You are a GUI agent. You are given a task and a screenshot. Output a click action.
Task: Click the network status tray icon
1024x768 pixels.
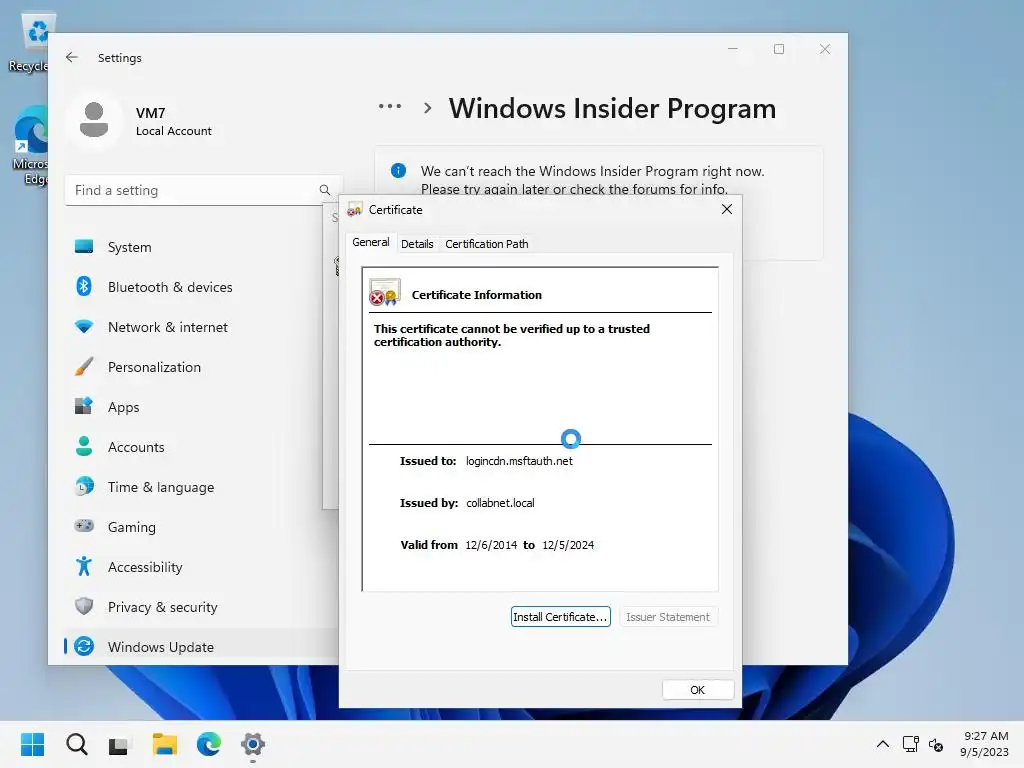click(910, 744)
